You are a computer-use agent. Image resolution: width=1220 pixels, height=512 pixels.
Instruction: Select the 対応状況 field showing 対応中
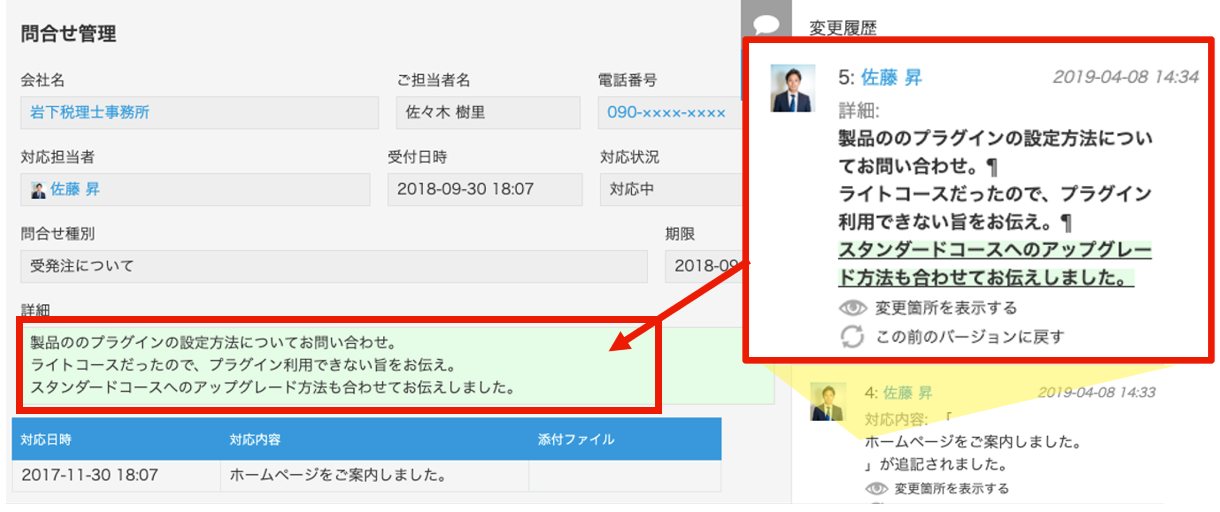[x=670, y=189]
